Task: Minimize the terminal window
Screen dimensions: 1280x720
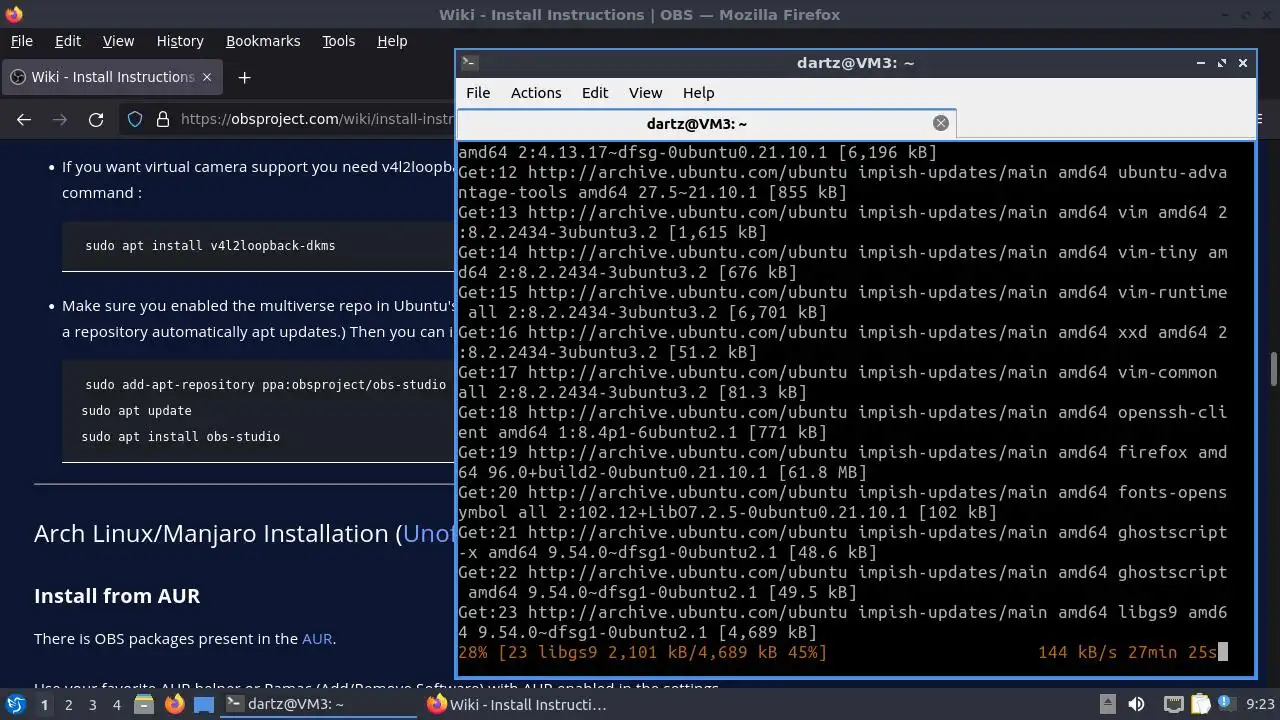Action: [x=1200, y=62]
